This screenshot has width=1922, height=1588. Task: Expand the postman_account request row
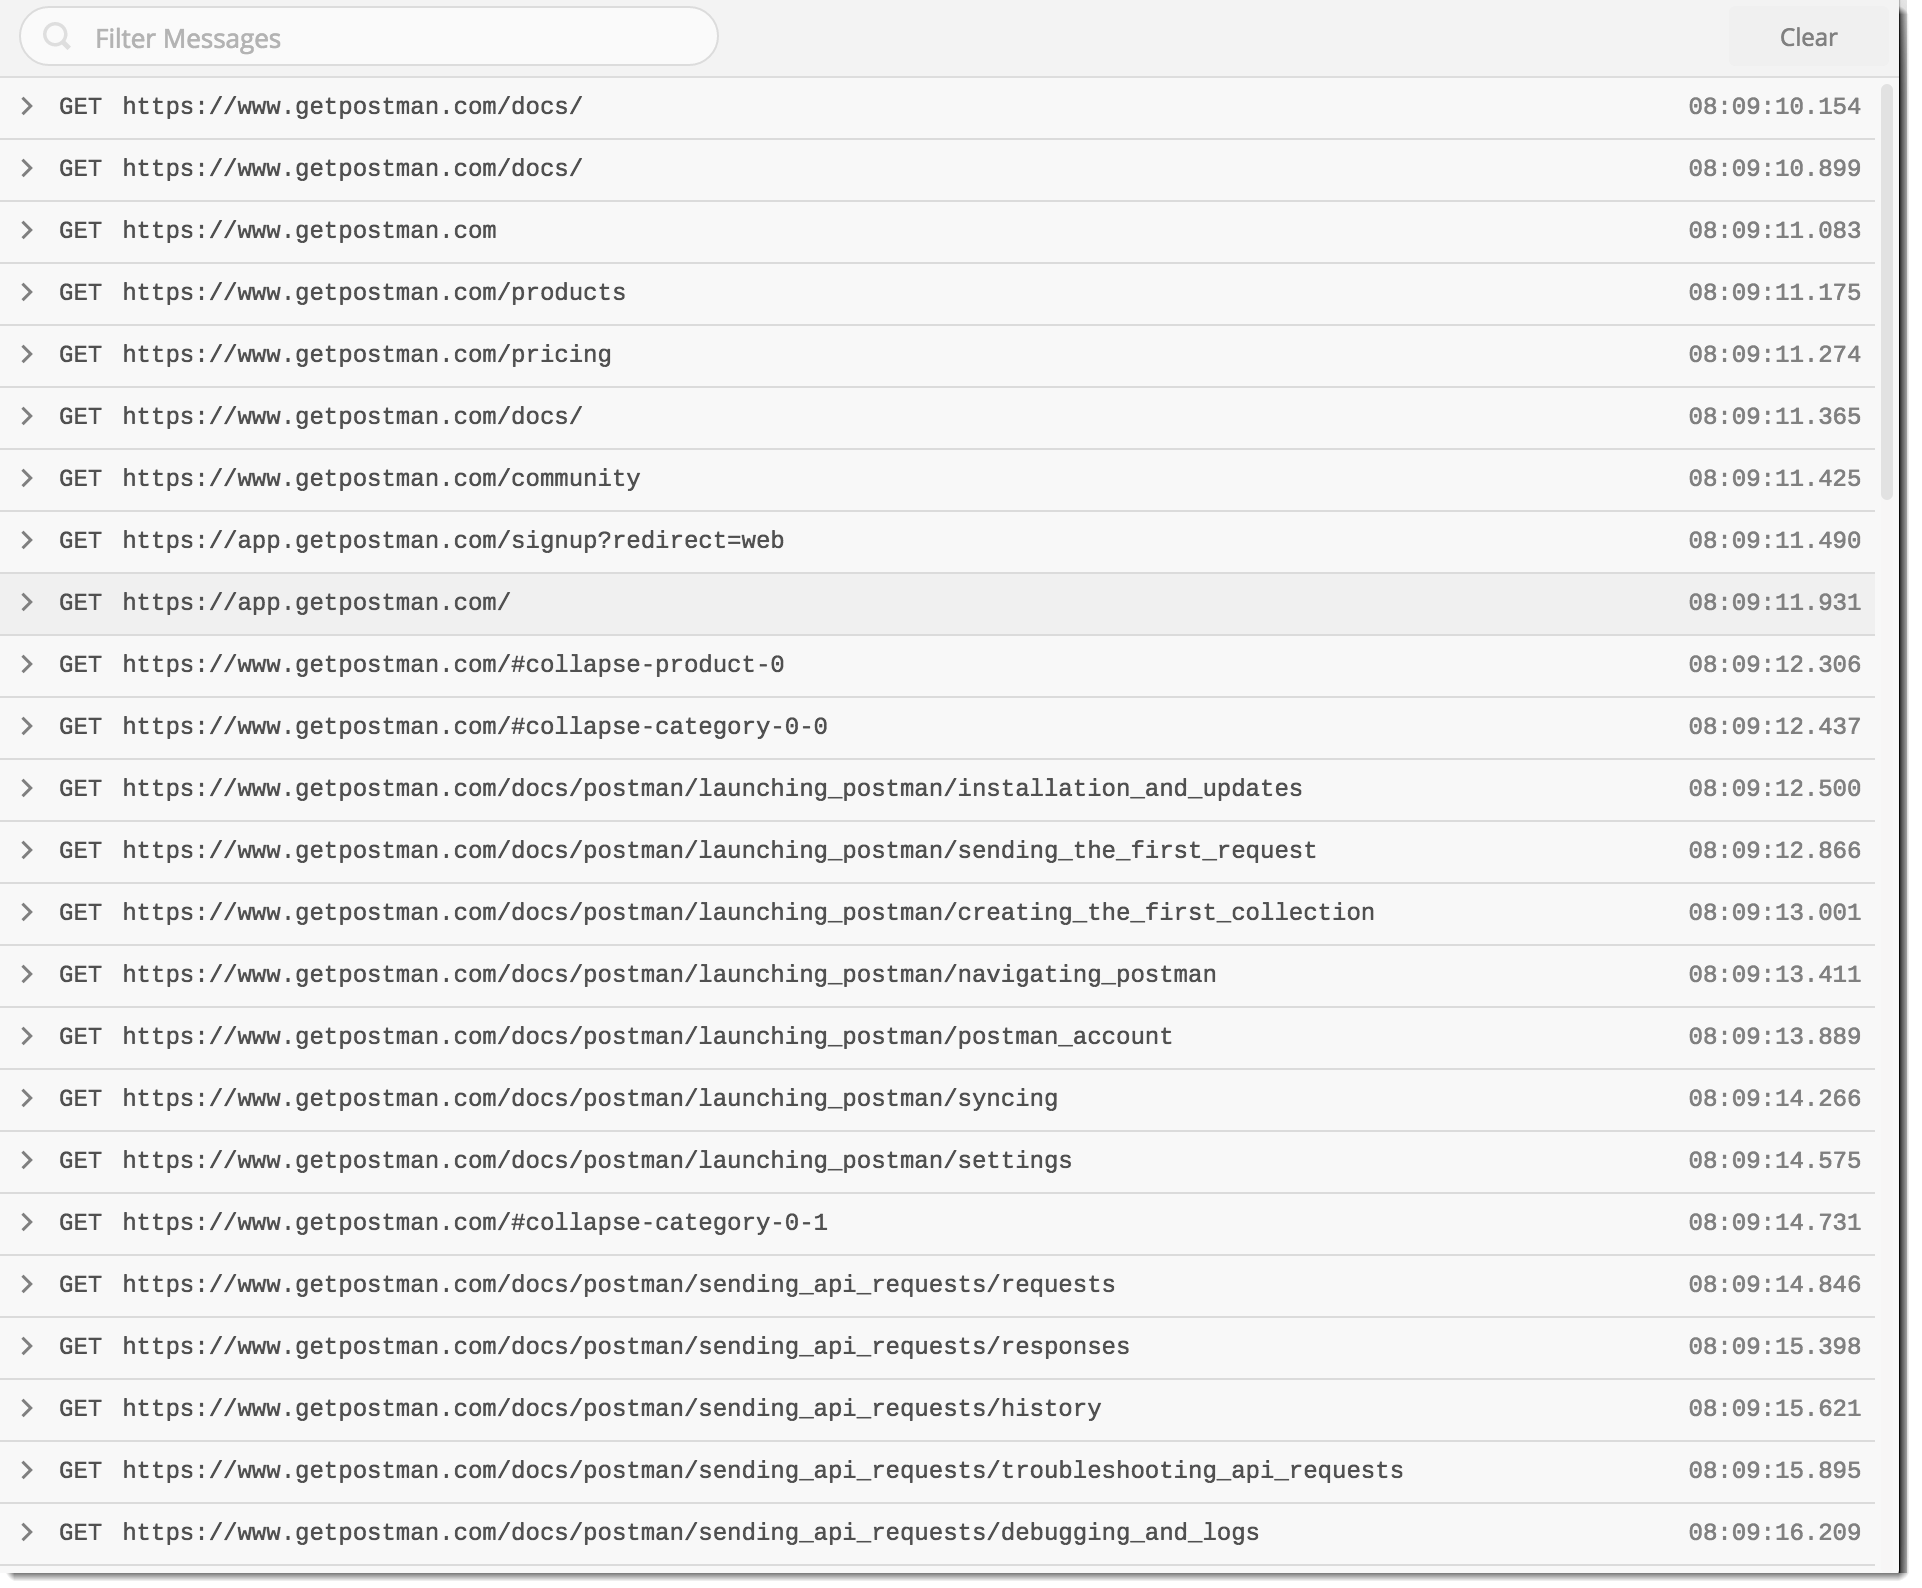click(x=27, y=1036)
